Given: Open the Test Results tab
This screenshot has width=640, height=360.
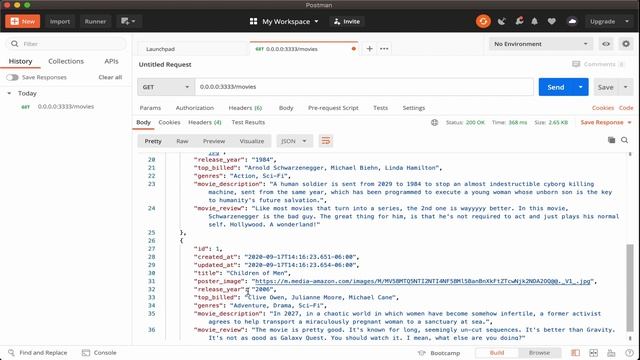Looking at the screenshot, I should pyautogui.click(x=248, y=122).
